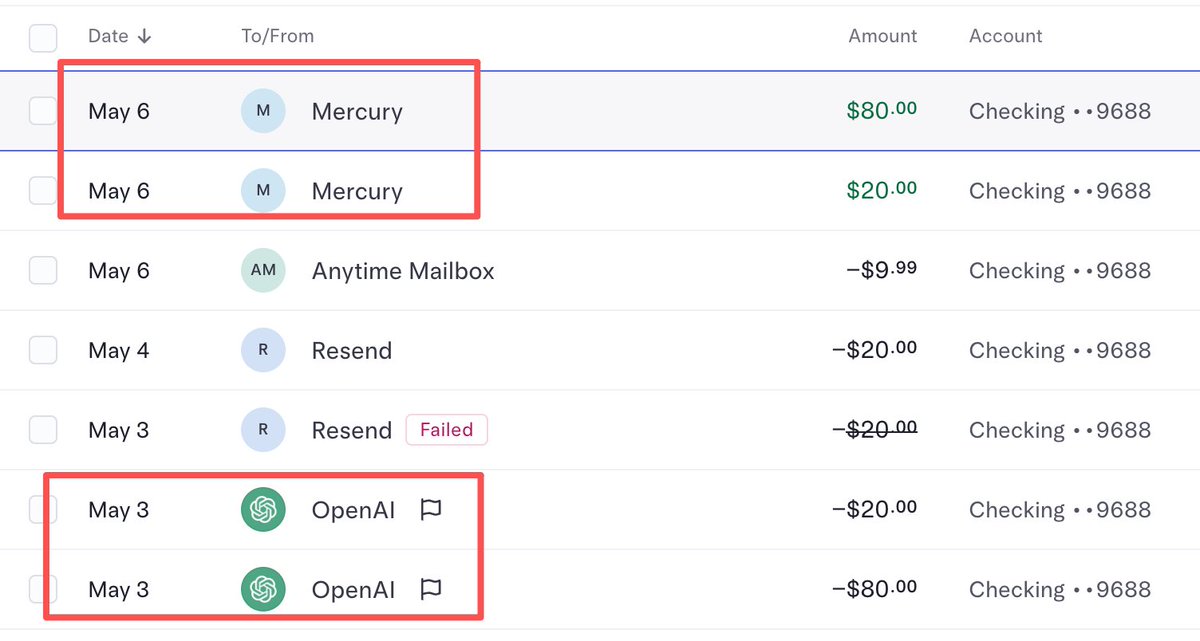Click the Failed badge on the Resend row

446,430
